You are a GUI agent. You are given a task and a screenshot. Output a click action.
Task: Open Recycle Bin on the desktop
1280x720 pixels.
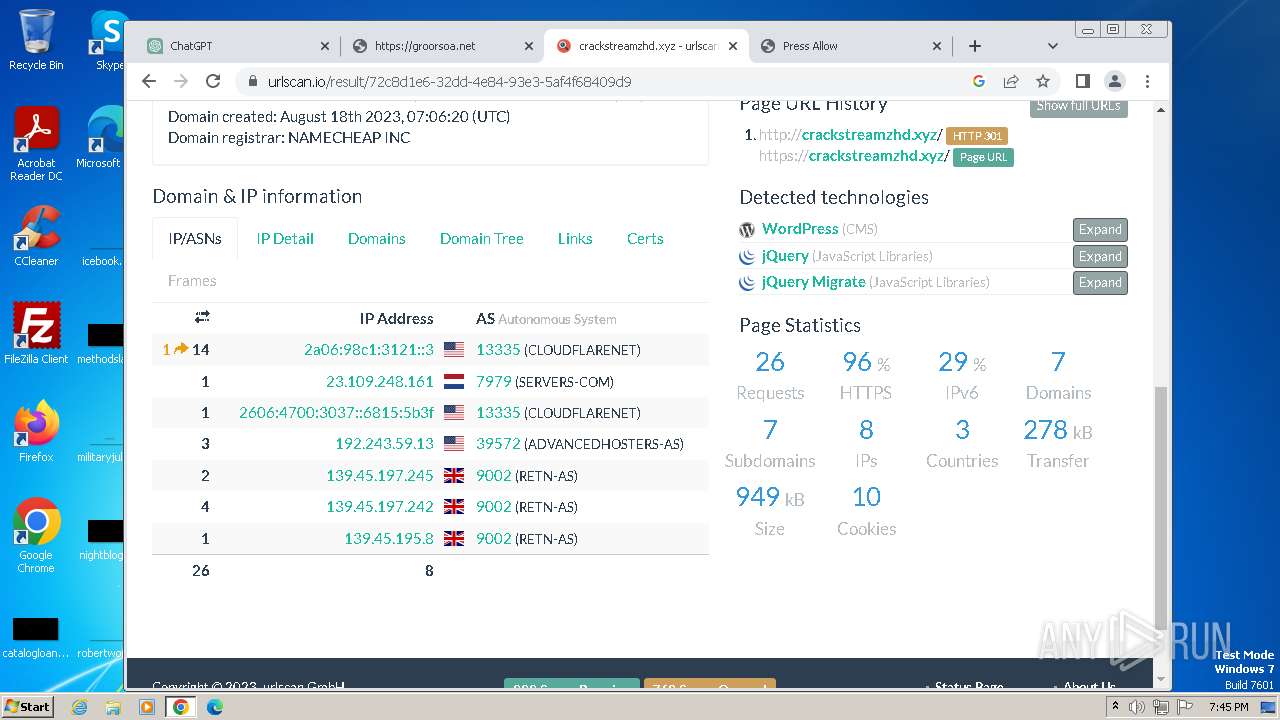36,40
